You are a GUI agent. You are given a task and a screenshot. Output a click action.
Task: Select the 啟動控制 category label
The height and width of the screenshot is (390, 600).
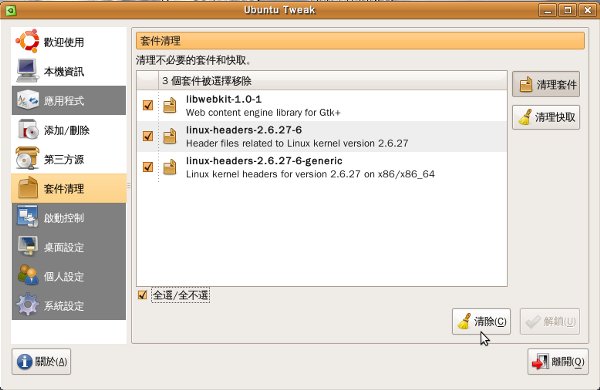pyautogui.click(x=64, y=218)
